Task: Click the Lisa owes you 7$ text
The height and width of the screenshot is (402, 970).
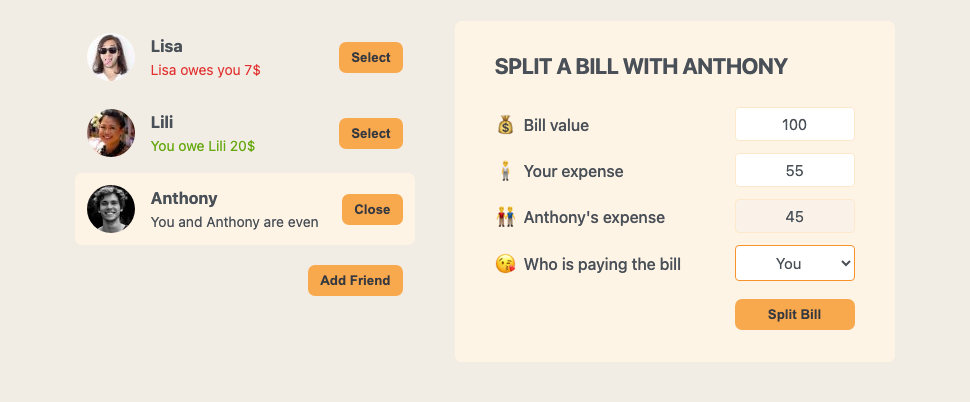Action: coord(205,71)
